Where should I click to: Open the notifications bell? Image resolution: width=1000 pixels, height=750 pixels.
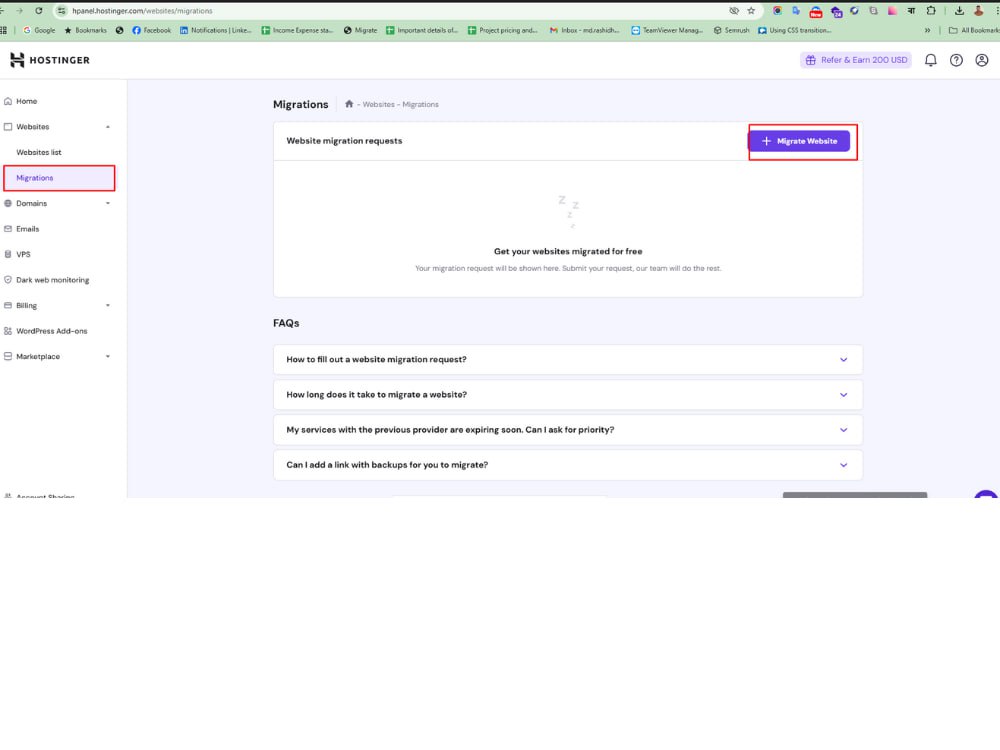930,60
